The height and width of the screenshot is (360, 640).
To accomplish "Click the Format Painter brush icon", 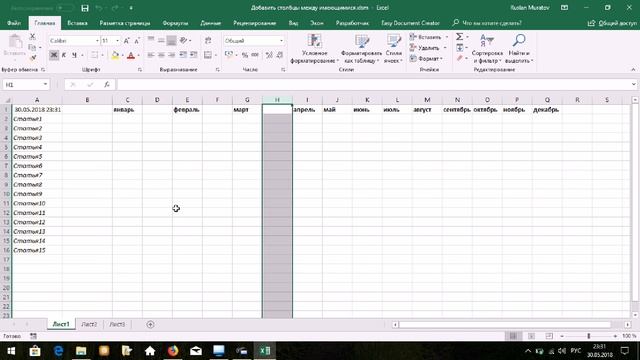I will pyautogui.click(x=33, y=58).
